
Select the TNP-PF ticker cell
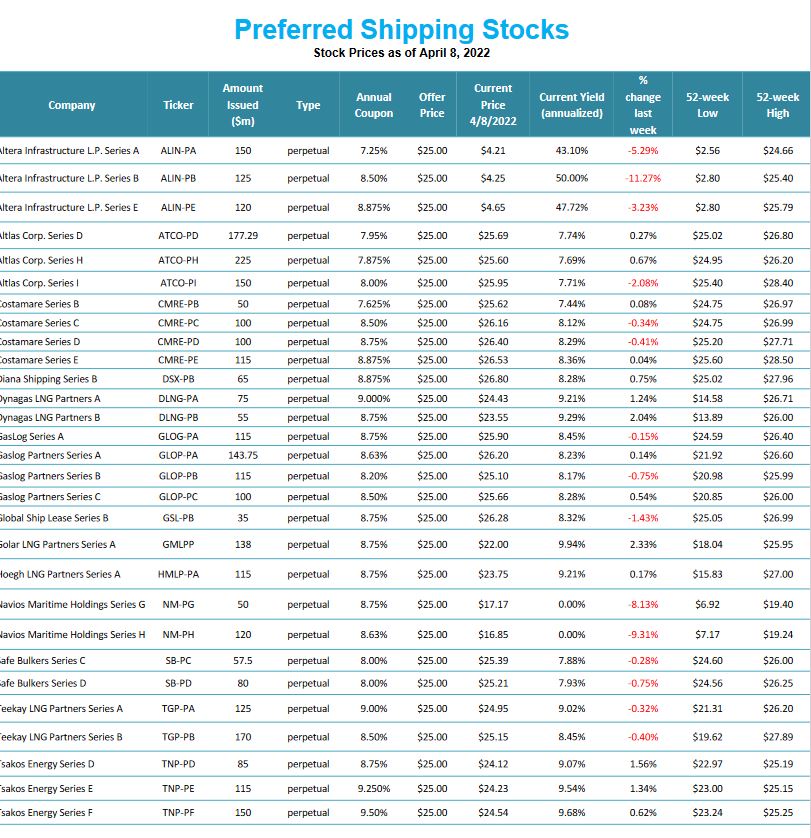click(179, 813)
